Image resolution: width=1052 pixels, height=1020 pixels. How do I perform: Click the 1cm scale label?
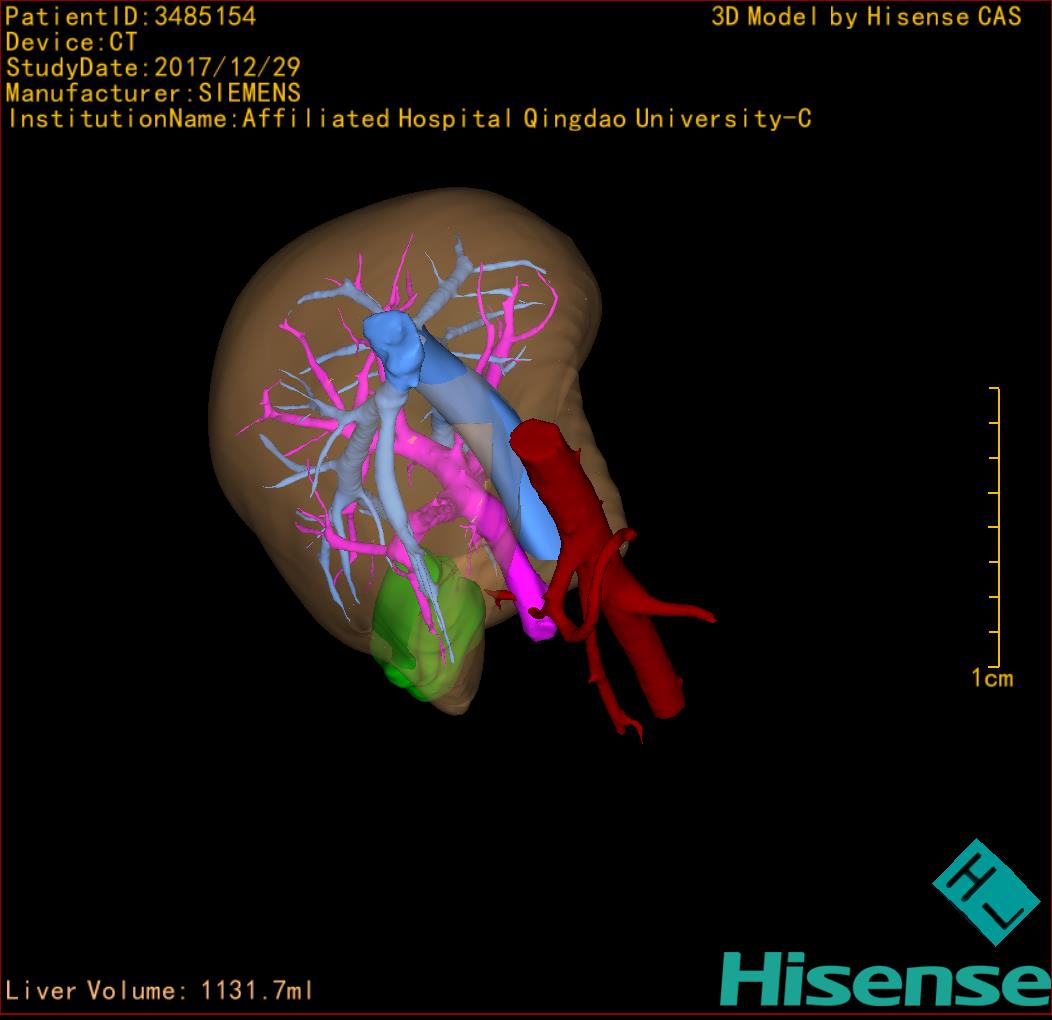tap(991, 679)
